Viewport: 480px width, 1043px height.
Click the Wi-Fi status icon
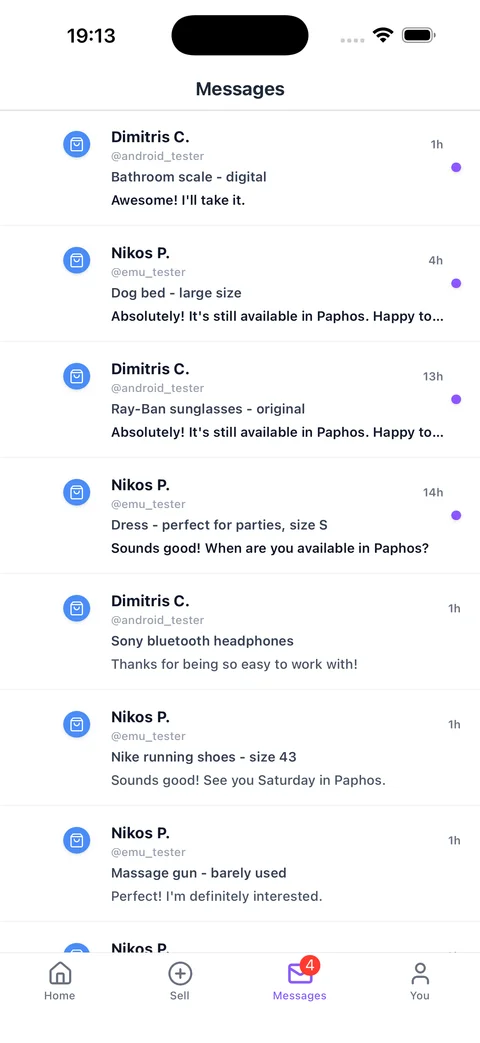click(x=383, y=35)
